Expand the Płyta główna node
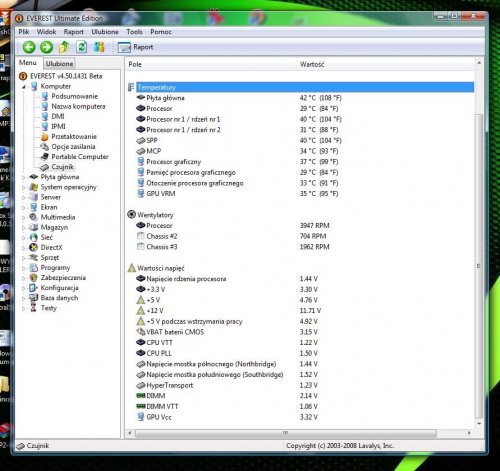The height and width of the screenshot is (471, 500). pos(24,178)
